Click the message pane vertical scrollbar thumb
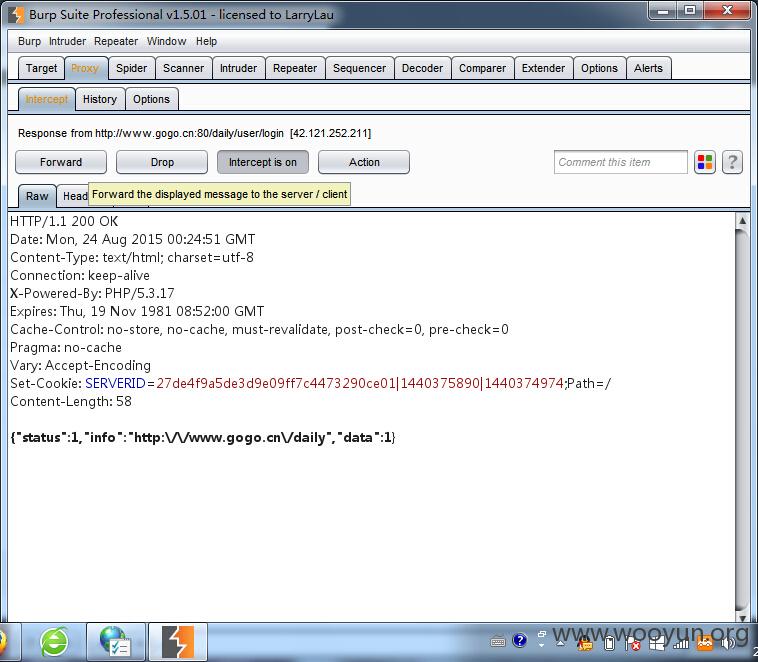The height and width of the screenshot is (662, 758). pos(742,420)
